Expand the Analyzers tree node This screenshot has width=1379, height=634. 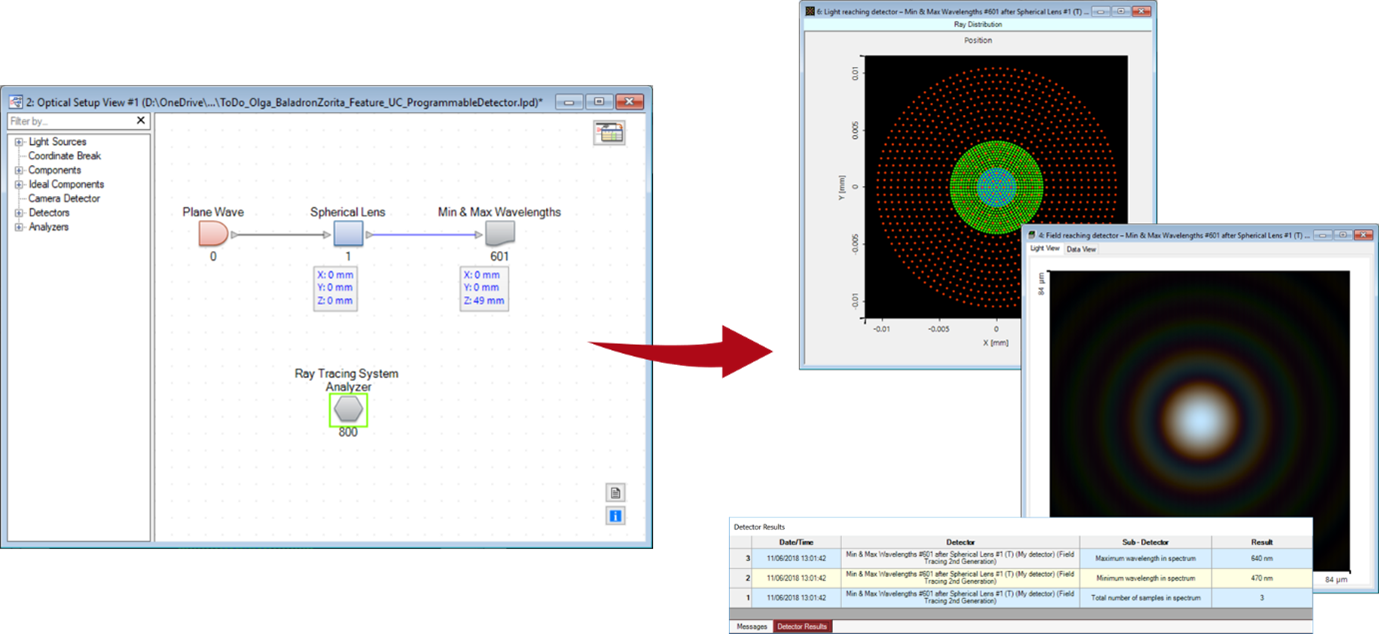19,227
